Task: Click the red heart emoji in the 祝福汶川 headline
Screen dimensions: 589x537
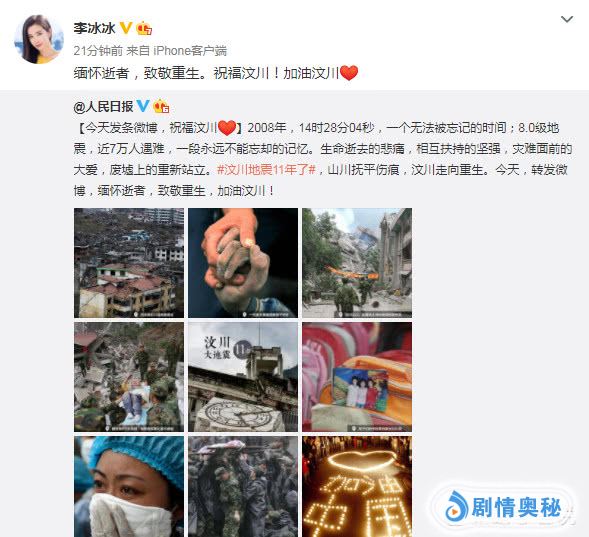Action: [227, 128]
